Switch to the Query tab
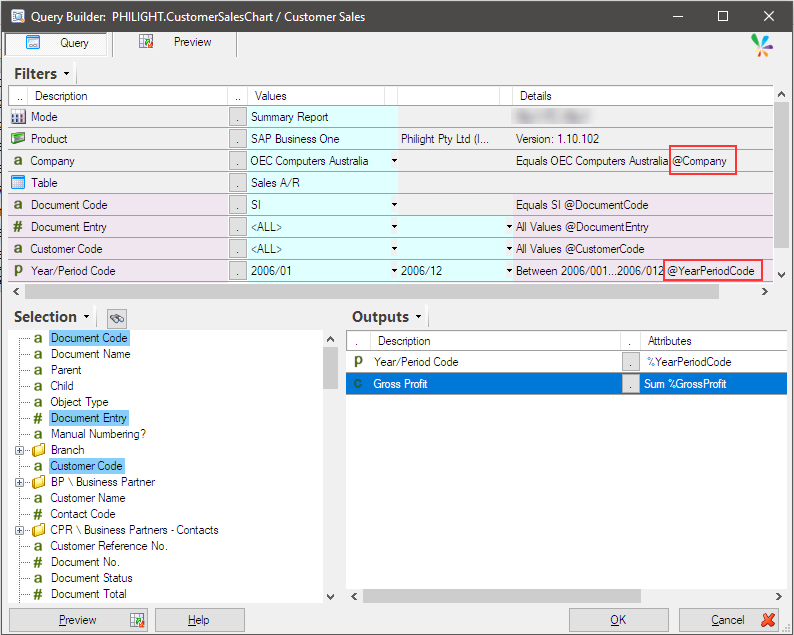This screenshot has width=794, height=635. (x=56, y=44)
